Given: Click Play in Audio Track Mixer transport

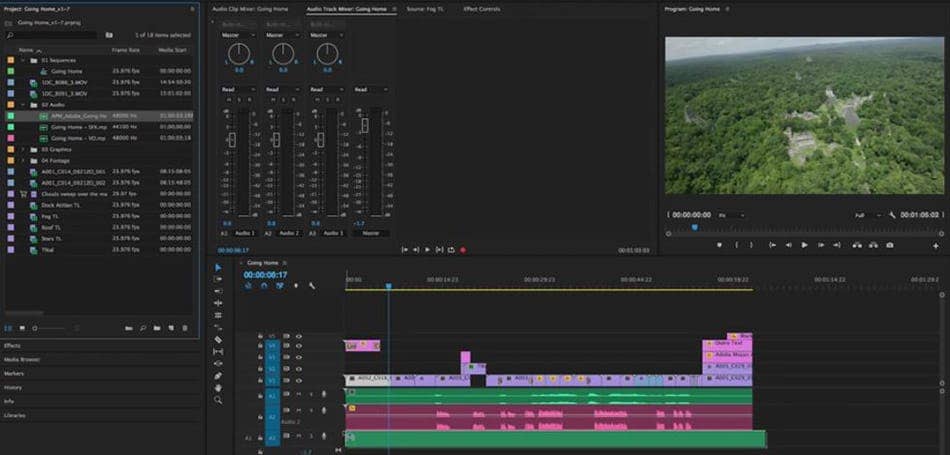Looking at the screenshot, I should (428, 250).
